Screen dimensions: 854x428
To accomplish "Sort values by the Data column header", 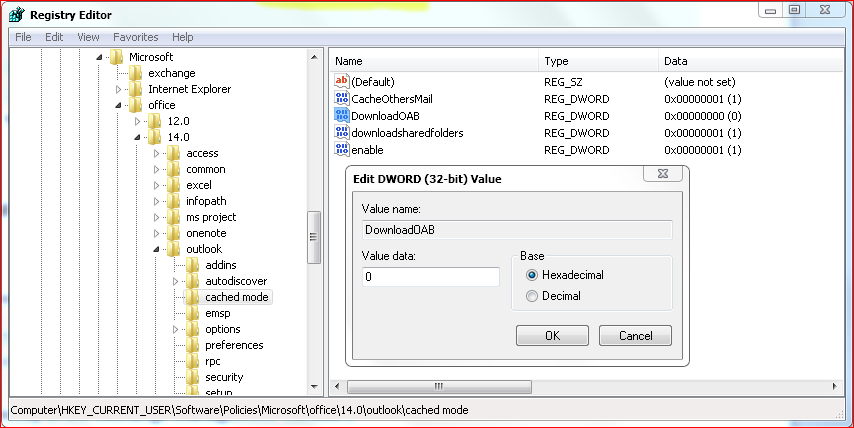I will pyautogui.click(x=751, y=61).
